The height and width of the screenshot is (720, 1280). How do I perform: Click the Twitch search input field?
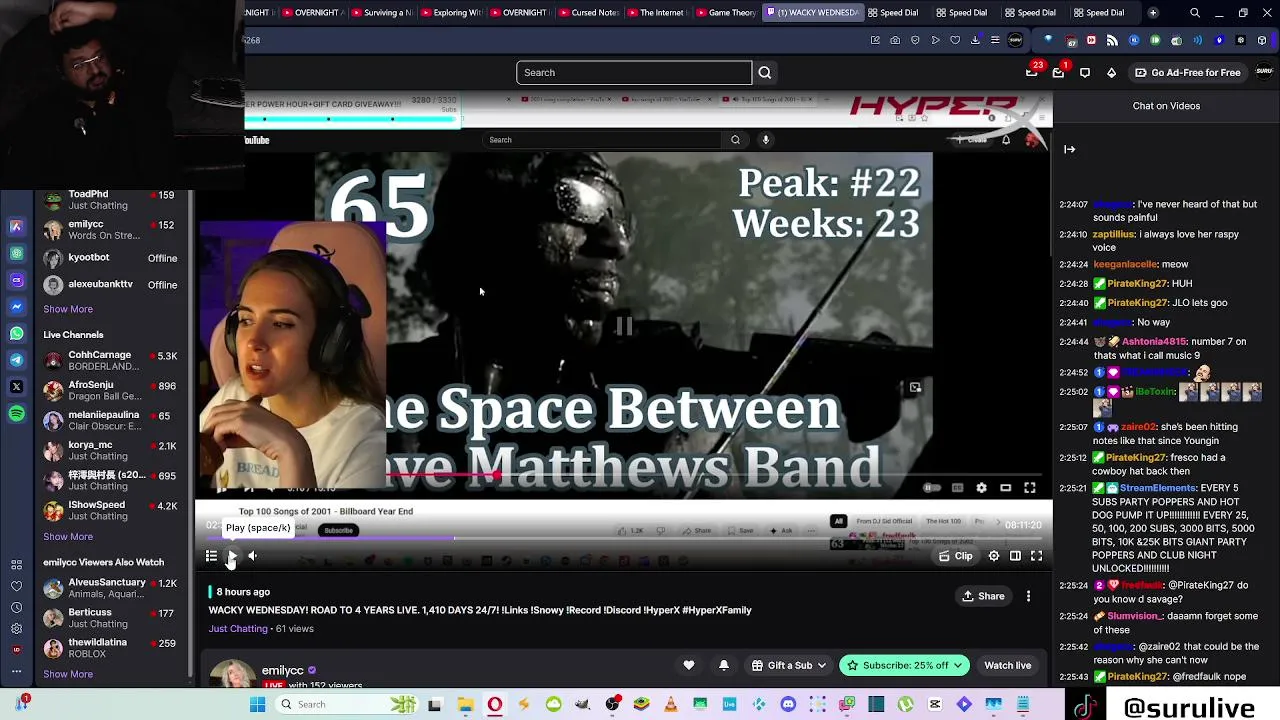click(x=634, y=72)
